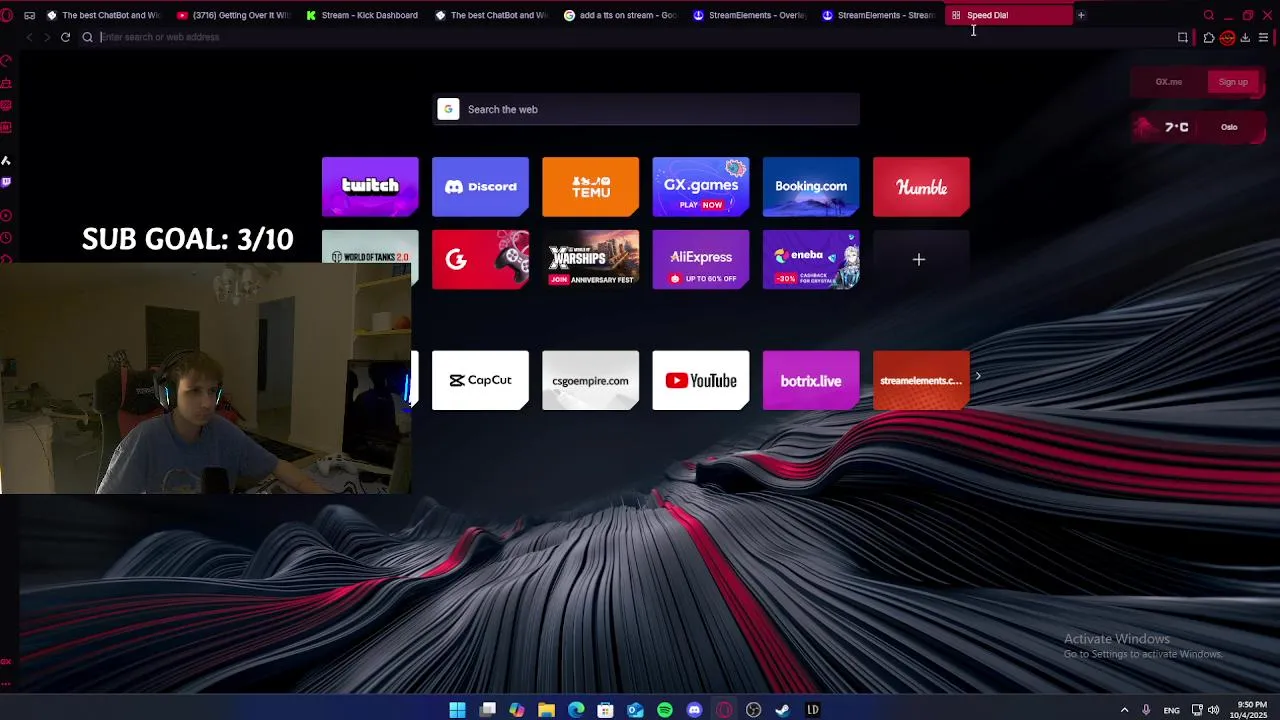Viewport: 1280px width, 720px height.
Task: Open the YouTube speed dial tile
Action: (700, 380)
